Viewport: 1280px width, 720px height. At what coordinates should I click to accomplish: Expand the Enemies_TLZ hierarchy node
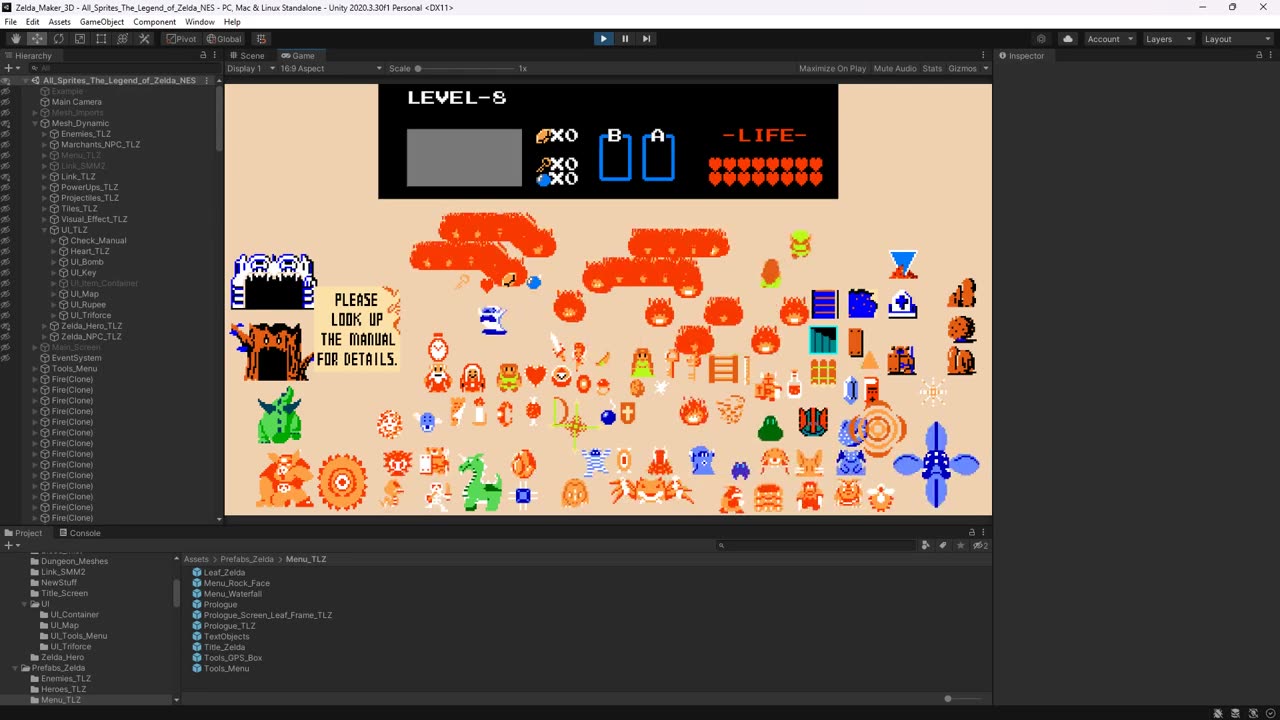[45, 134]
